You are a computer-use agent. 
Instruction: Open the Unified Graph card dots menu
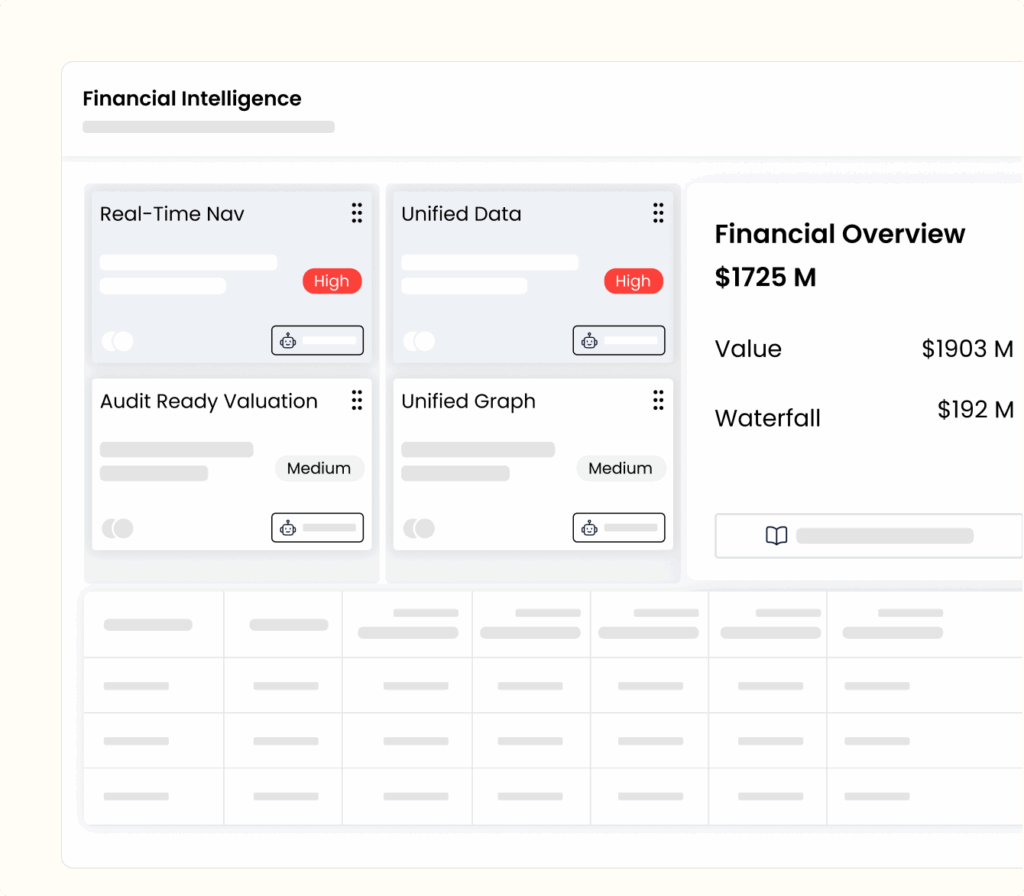click(658, 401)
